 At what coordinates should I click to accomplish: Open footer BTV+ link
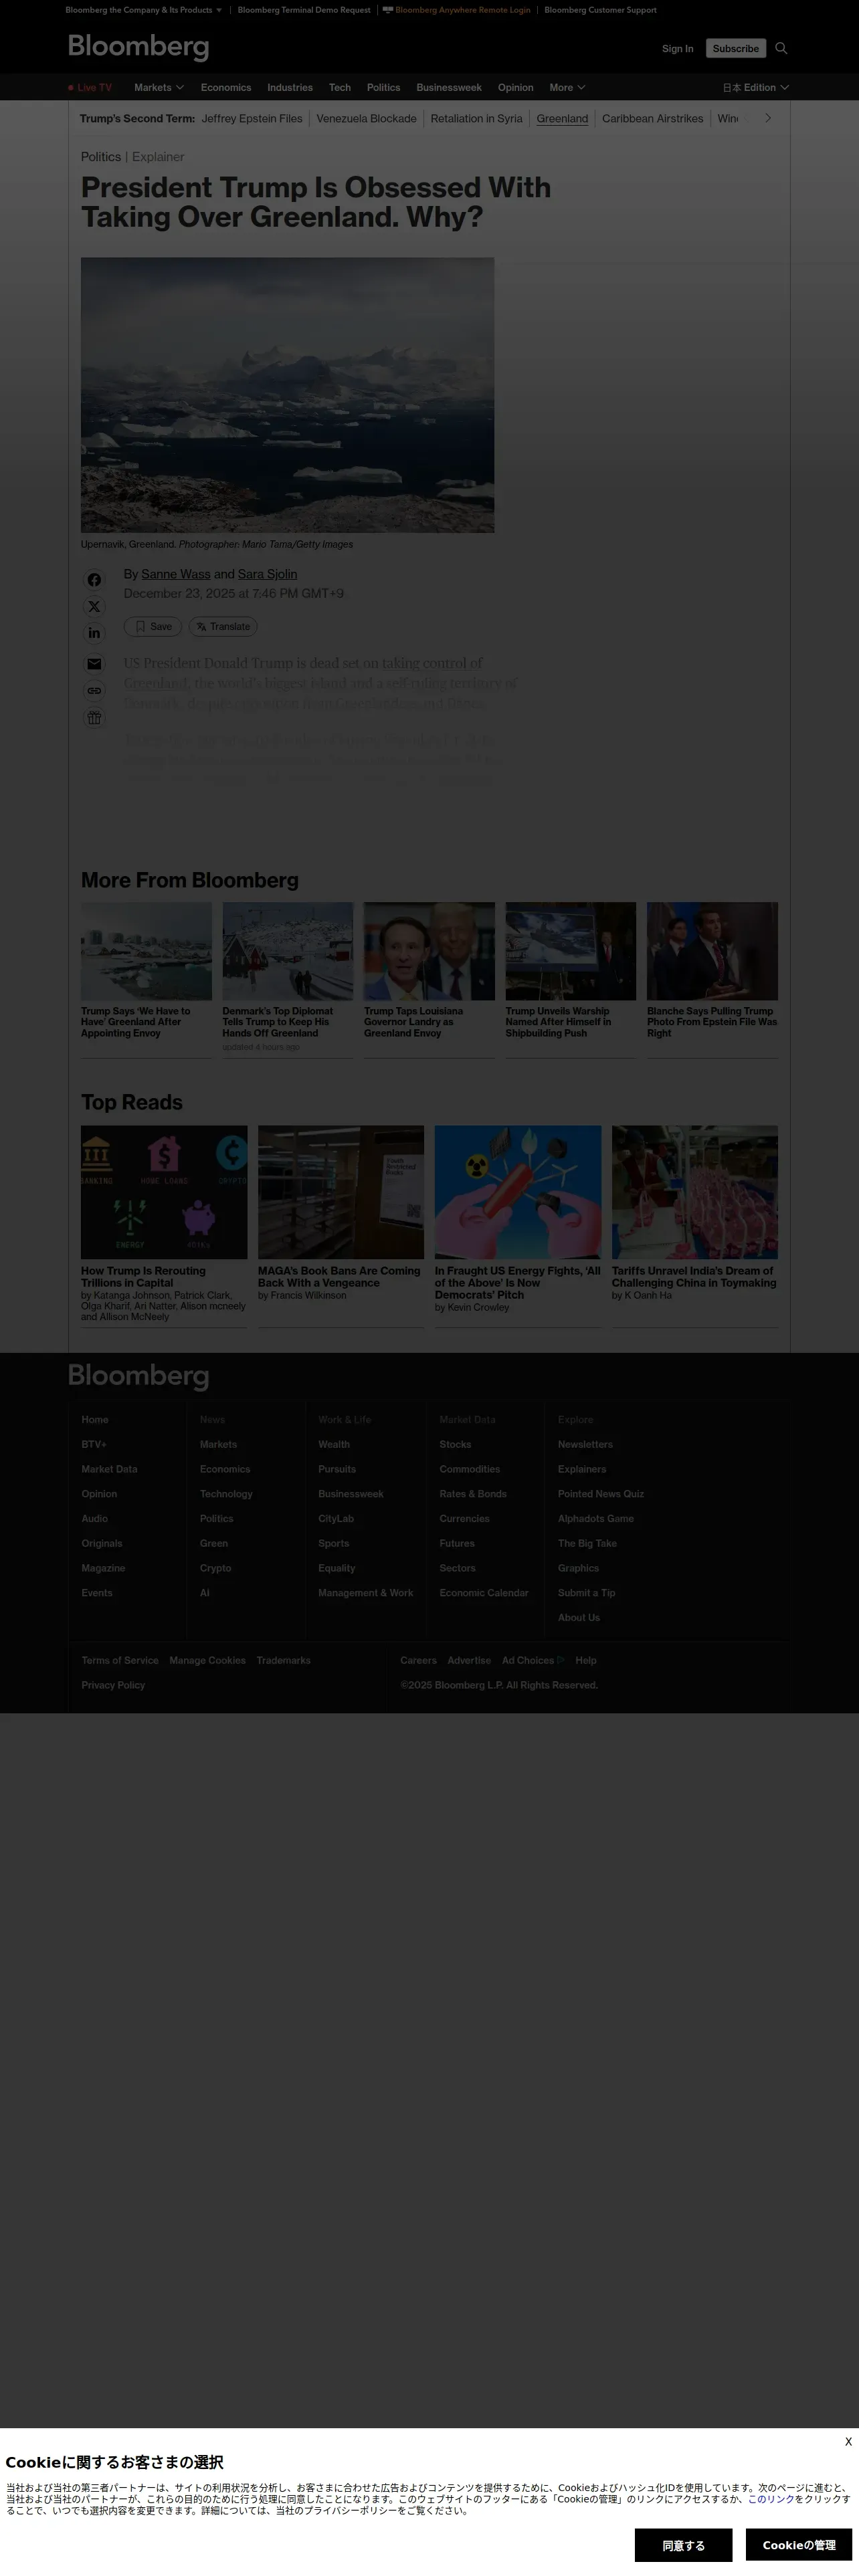coord(94,1444)
